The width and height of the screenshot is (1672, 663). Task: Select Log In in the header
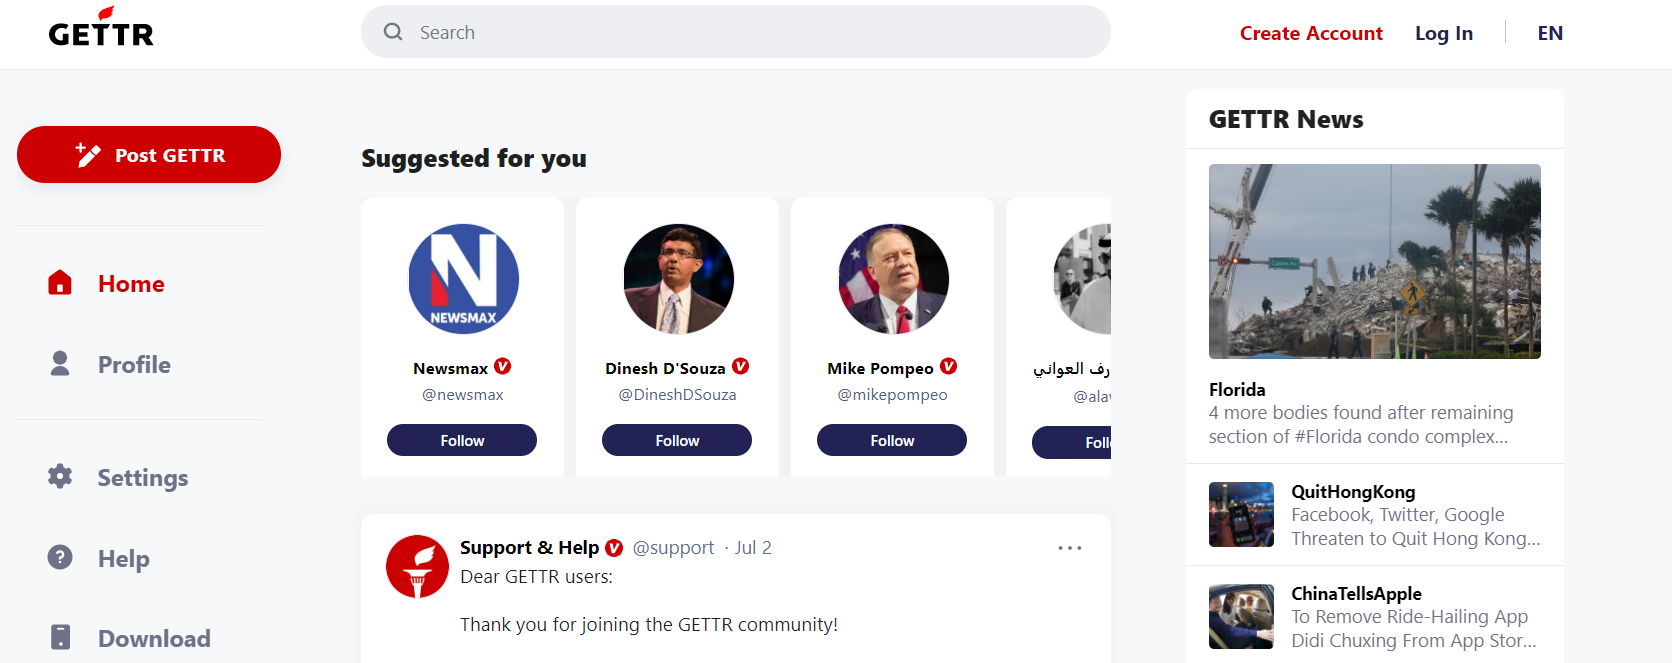1443,33
